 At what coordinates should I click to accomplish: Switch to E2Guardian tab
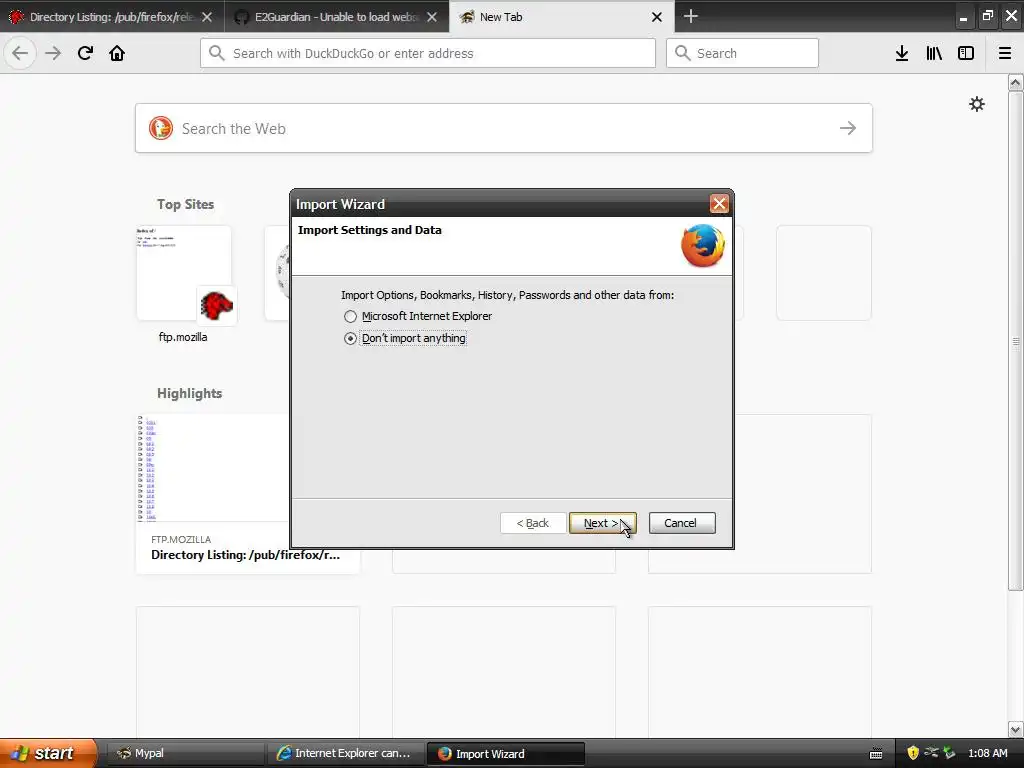click(x=336, y=17)
